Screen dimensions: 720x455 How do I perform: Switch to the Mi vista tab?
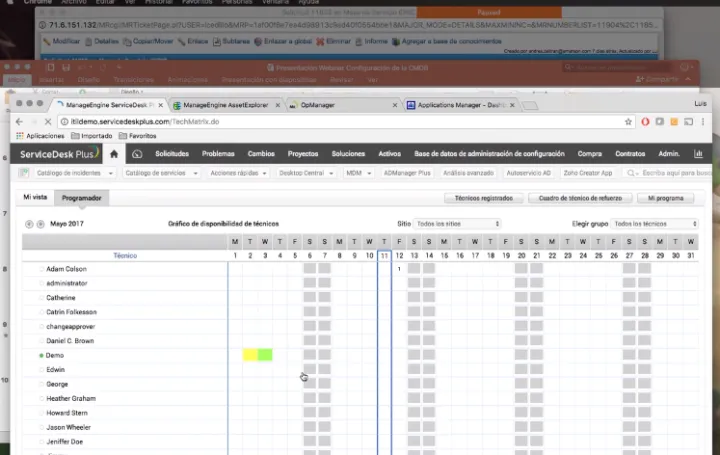coord(35,198)
